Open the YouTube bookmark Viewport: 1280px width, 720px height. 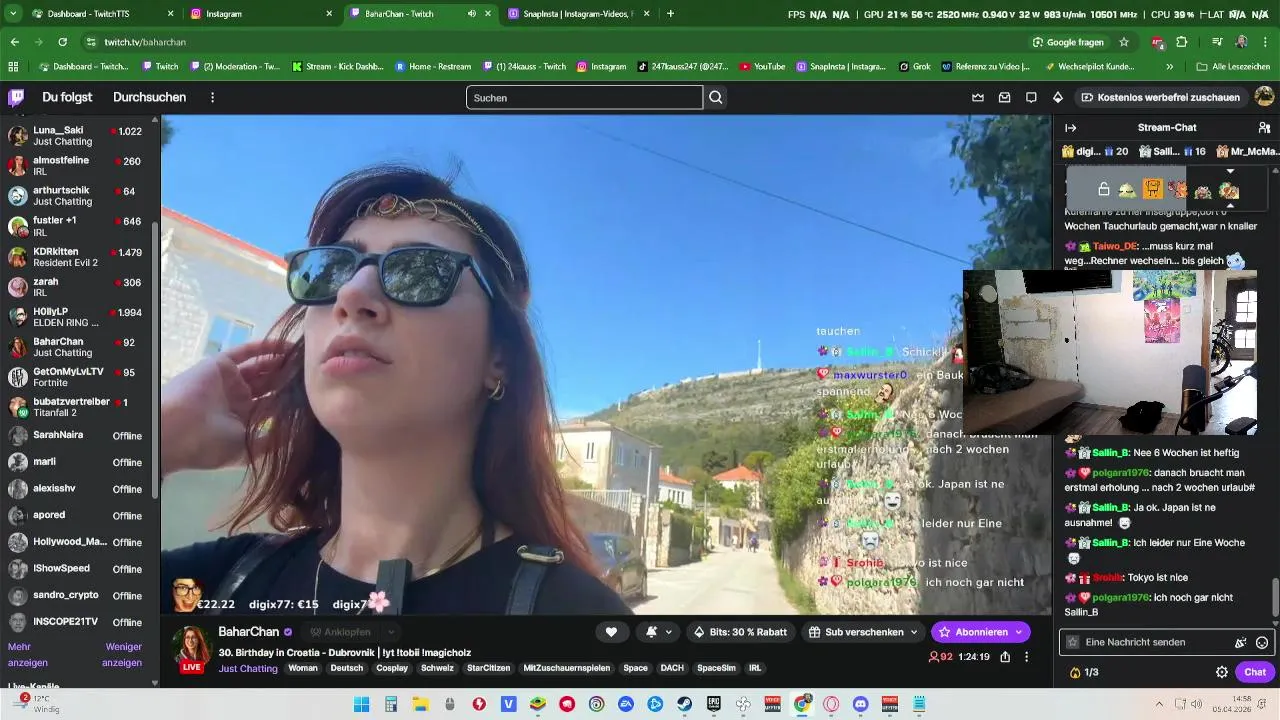tap(762, 66)
